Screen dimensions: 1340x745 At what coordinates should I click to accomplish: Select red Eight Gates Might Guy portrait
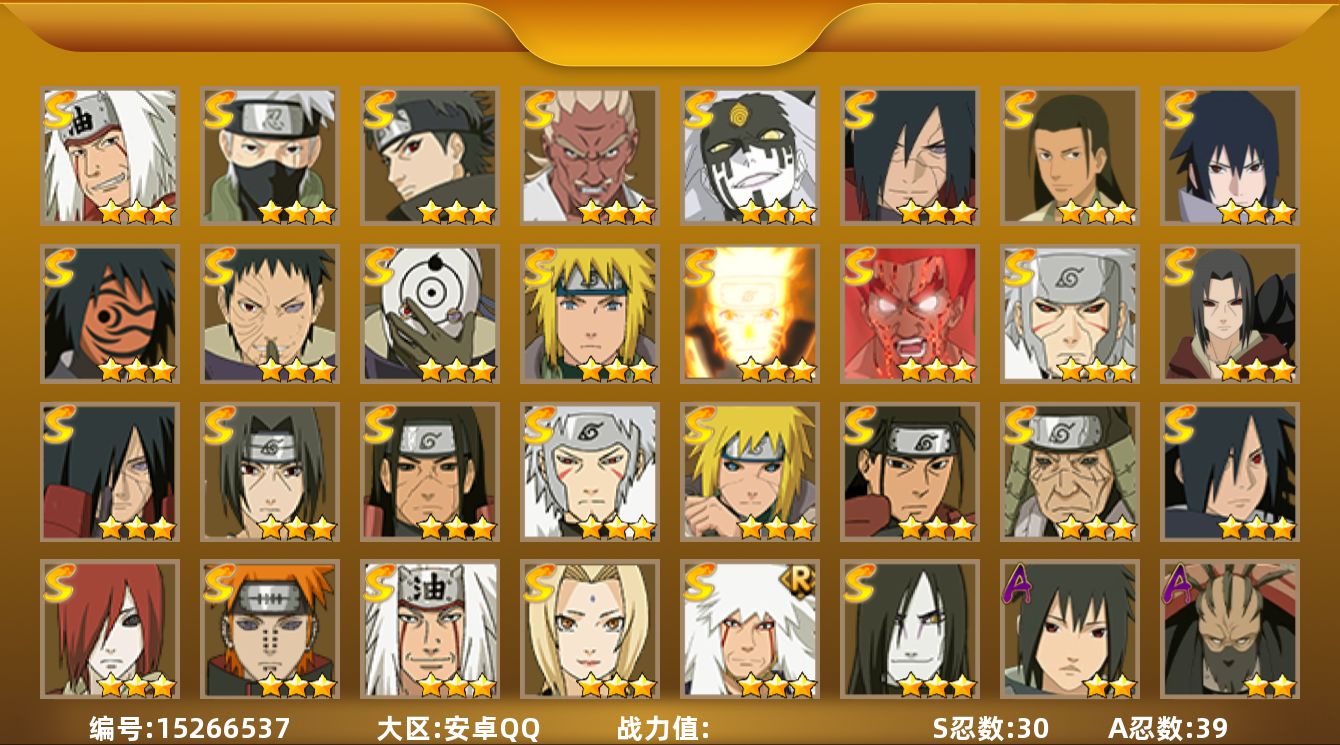point(910,314)
